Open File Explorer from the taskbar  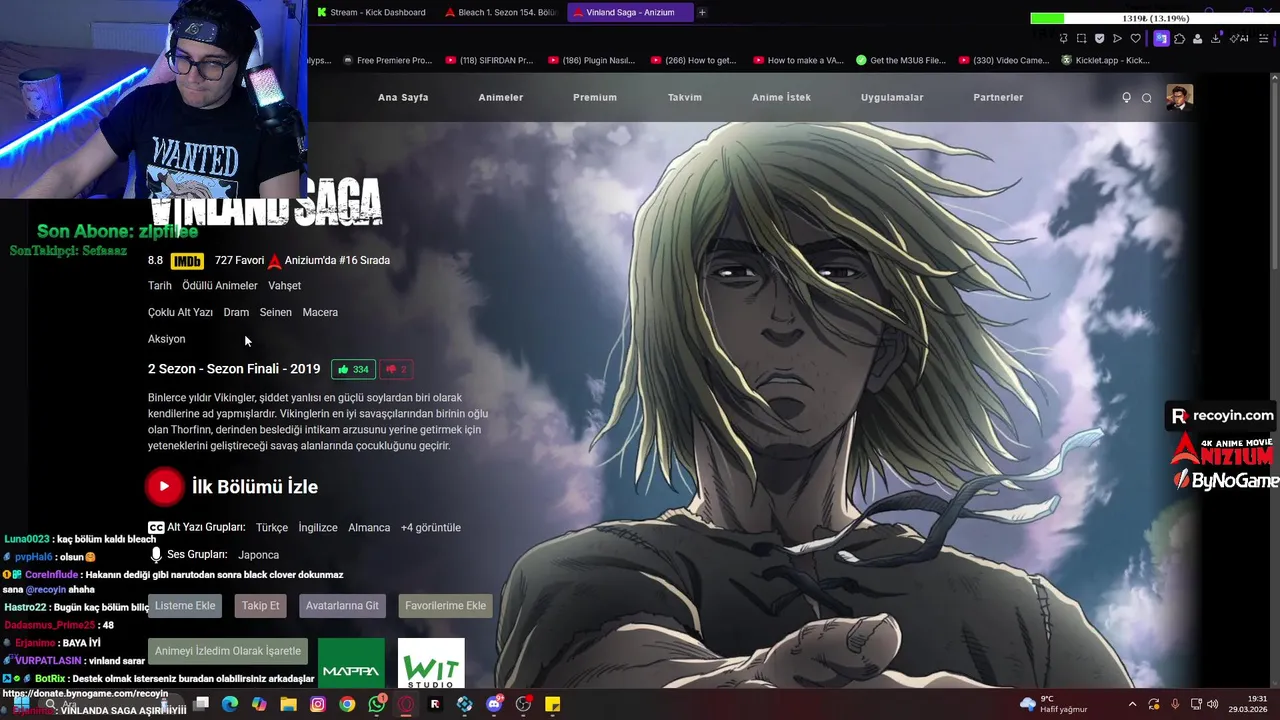(289, 704)
